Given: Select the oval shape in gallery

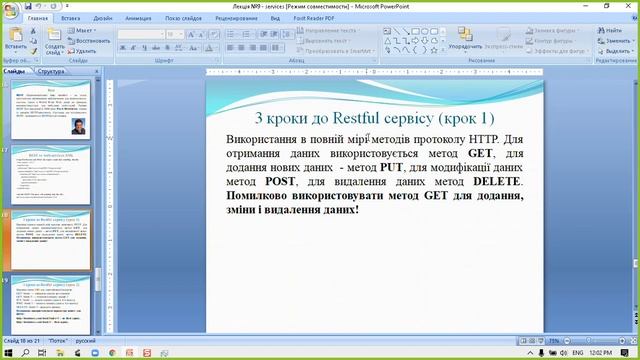Looking at the screenshot, I should point(425,31).
